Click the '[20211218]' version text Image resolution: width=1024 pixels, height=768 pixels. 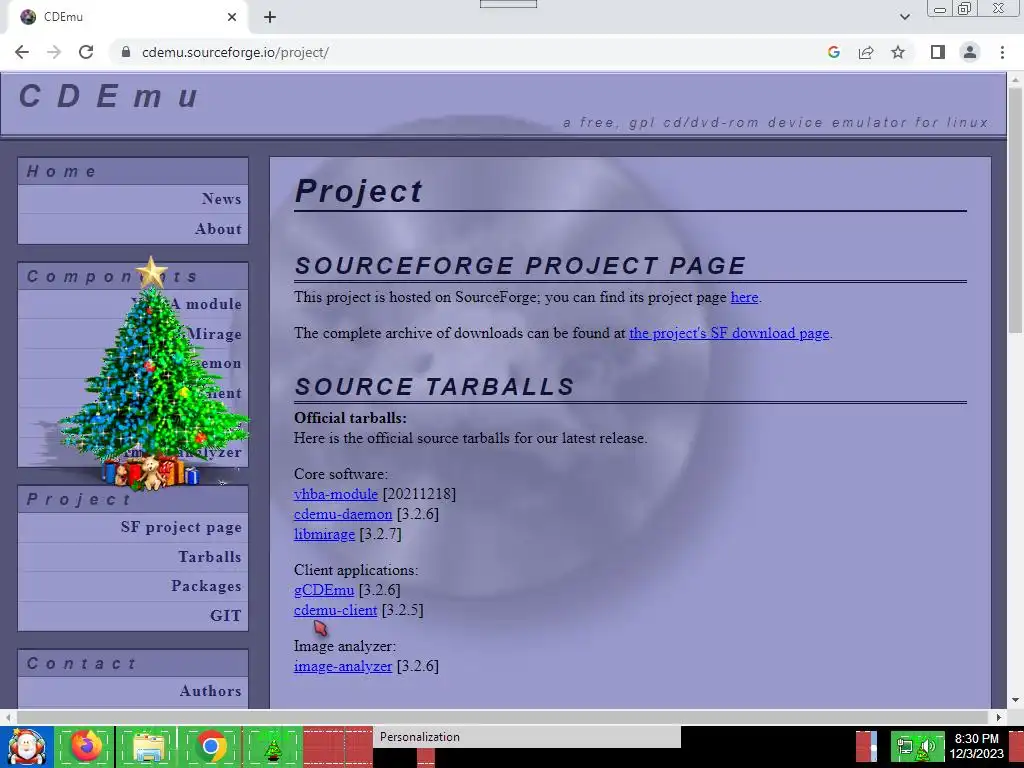tap(419, 494)
